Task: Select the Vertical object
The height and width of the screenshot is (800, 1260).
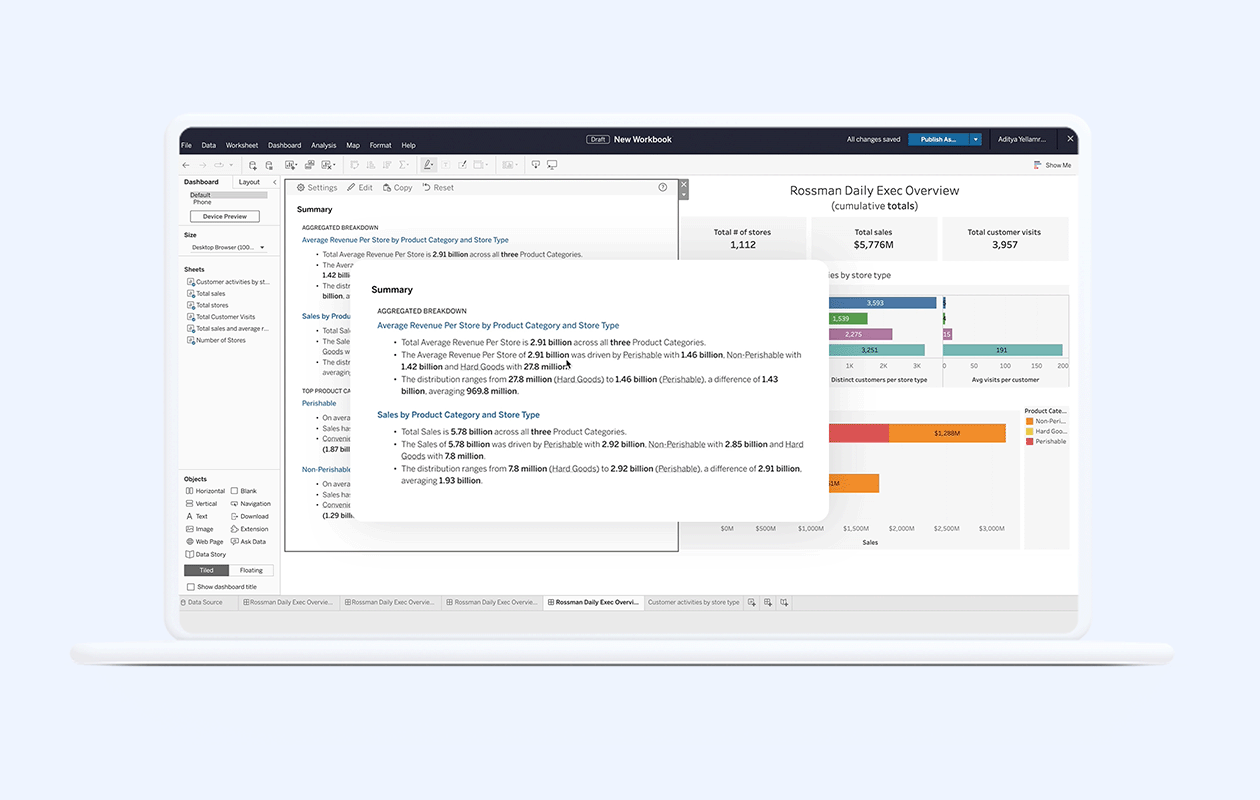Action: [x=202, y=504]
